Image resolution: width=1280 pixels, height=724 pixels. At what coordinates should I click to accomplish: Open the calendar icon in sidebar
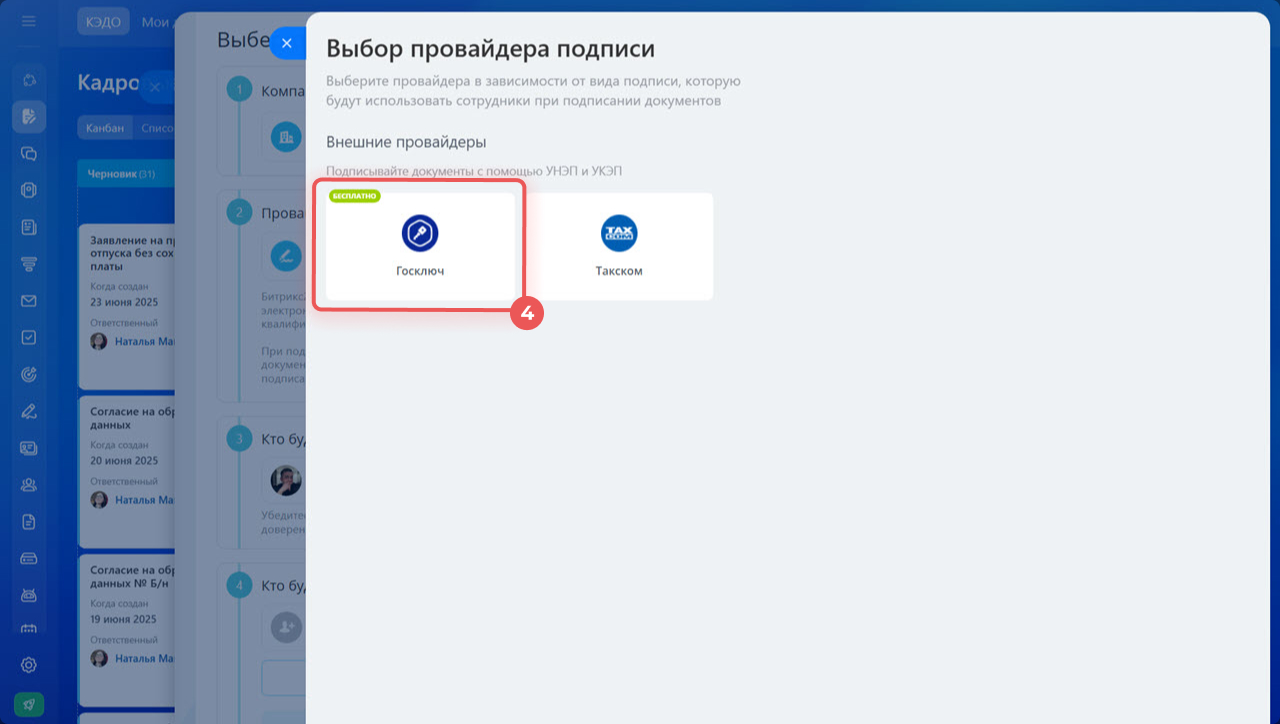29,628
